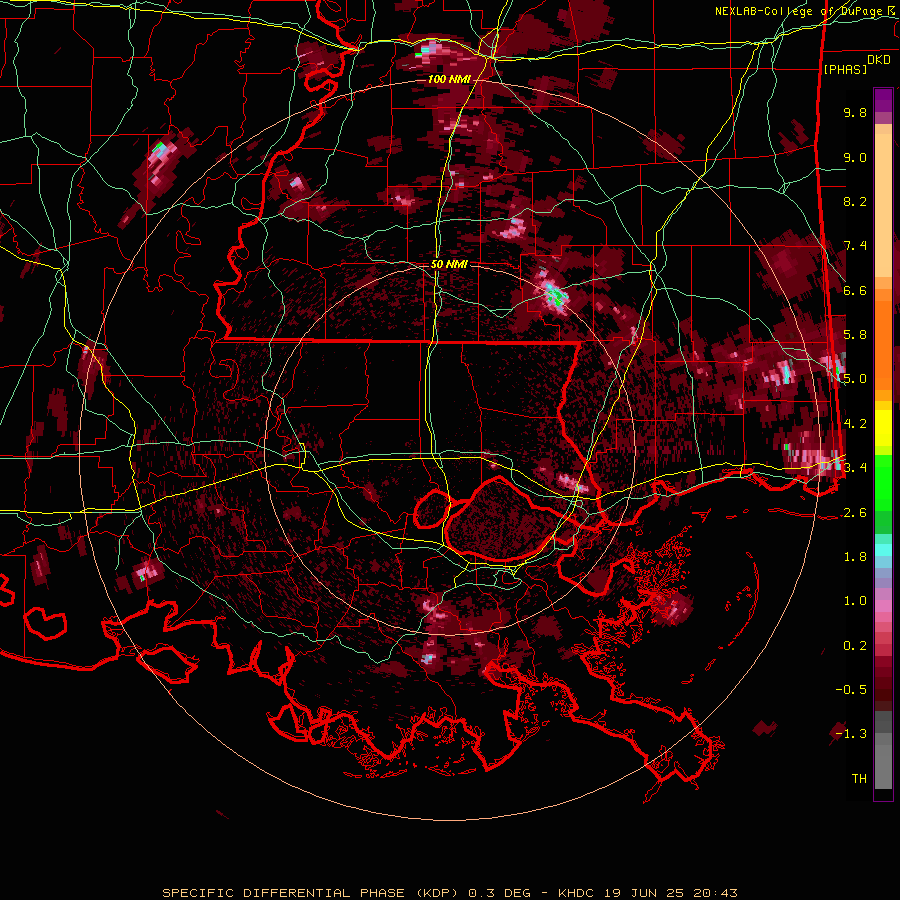Select the 4.2 scale value
Viewport: 900px width, 900px height.
click(855, 424)
